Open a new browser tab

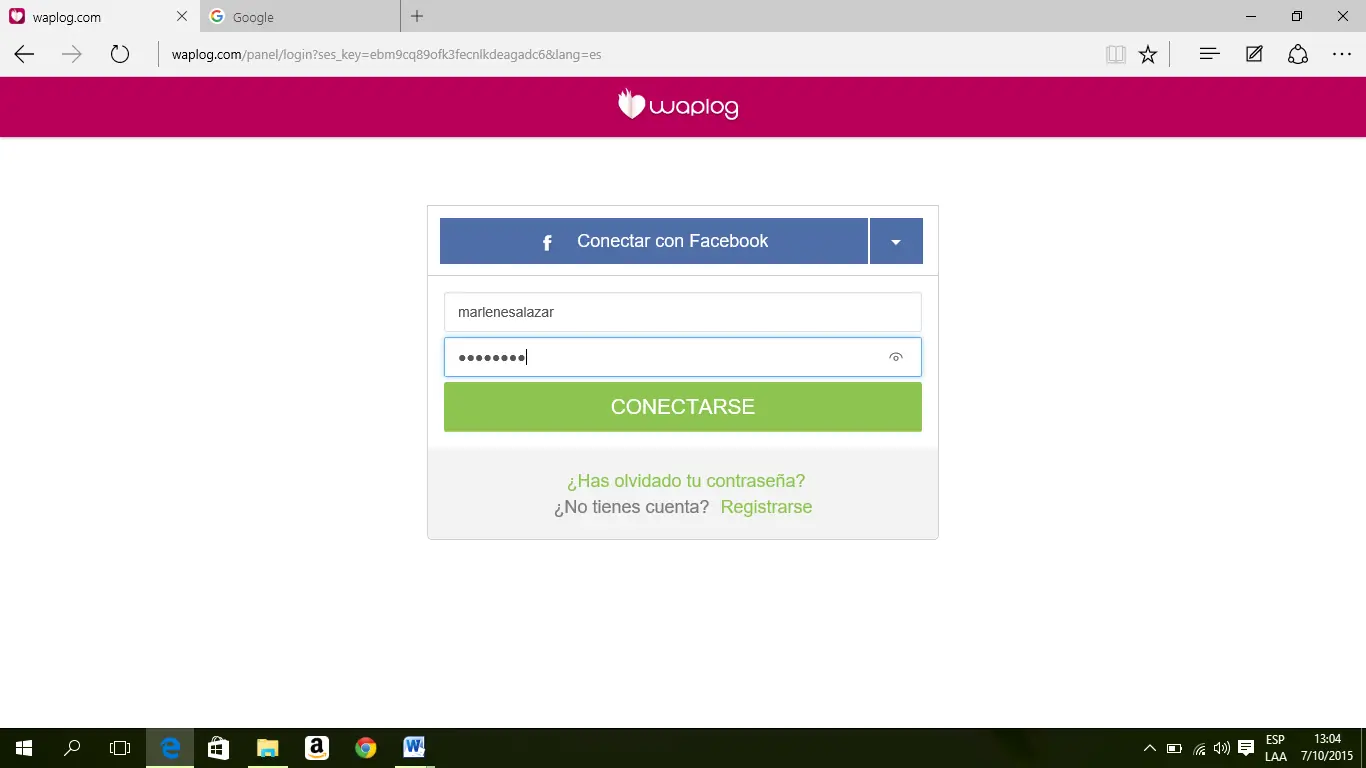tap(417, 16)
